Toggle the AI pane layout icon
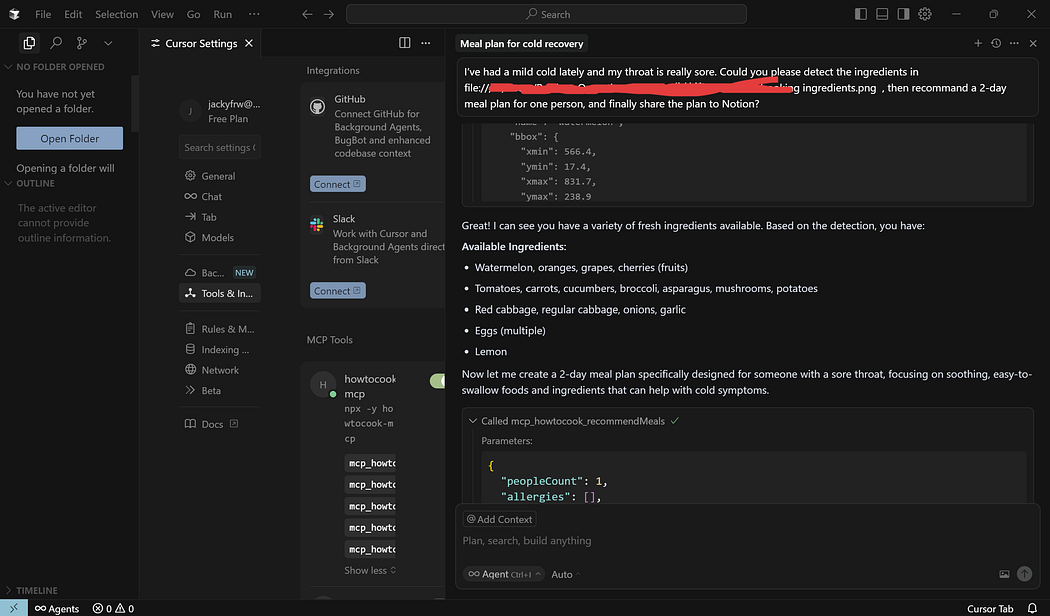 point(903,14)
